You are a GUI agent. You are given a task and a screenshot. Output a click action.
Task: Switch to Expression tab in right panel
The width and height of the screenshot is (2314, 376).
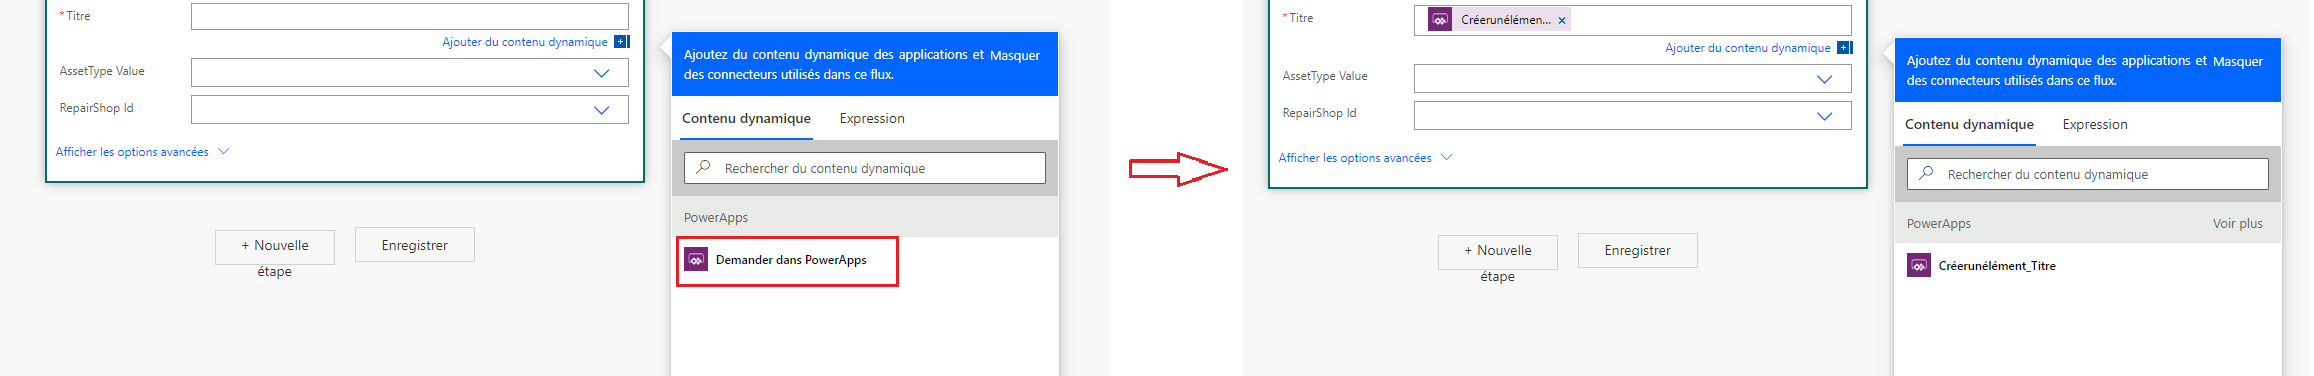[x=2095, y=125]
